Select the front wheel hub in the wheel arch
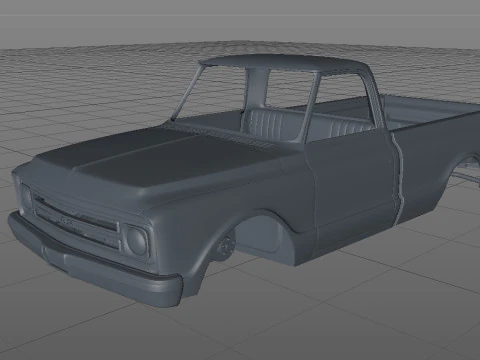The width and height of the screenshot is (480, 360). 227,248
